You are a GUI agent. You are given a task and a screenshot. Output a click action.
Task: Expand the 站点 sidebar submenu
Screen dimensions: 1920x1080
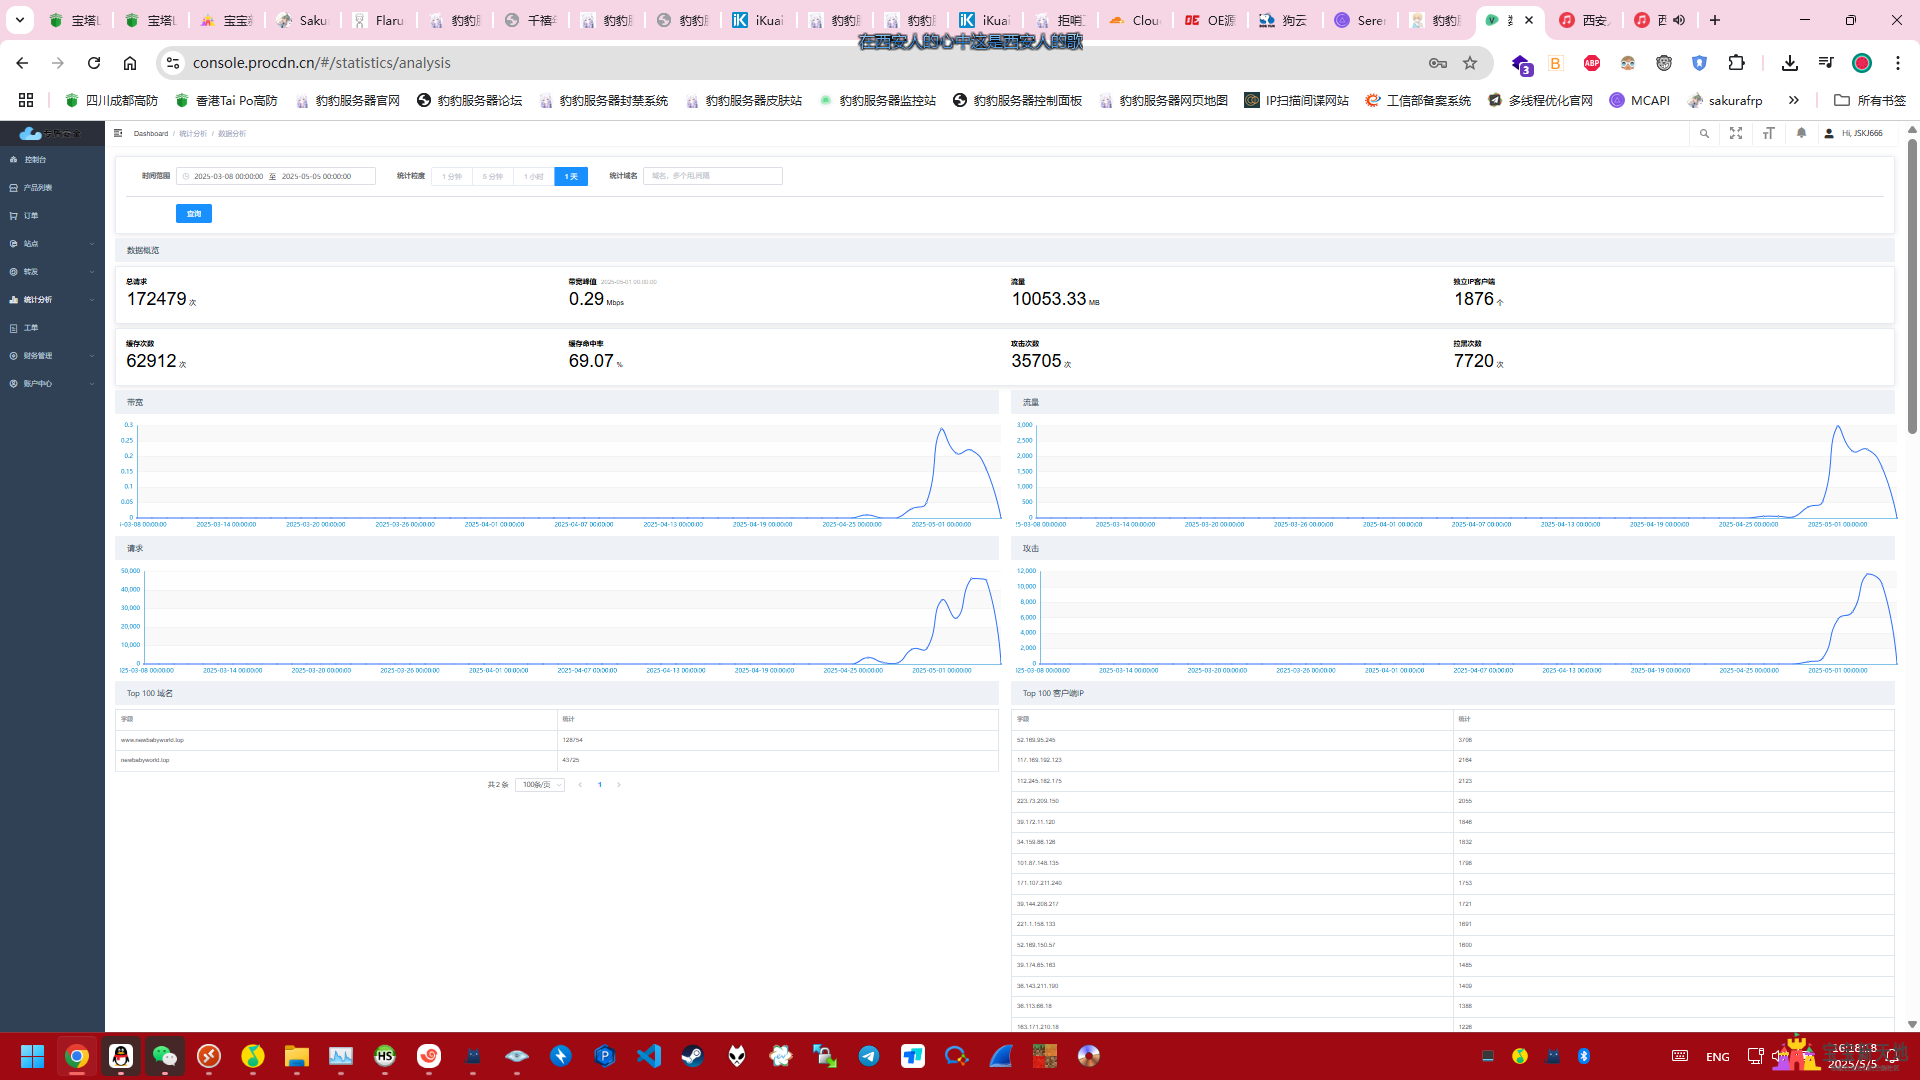point(52,243)
